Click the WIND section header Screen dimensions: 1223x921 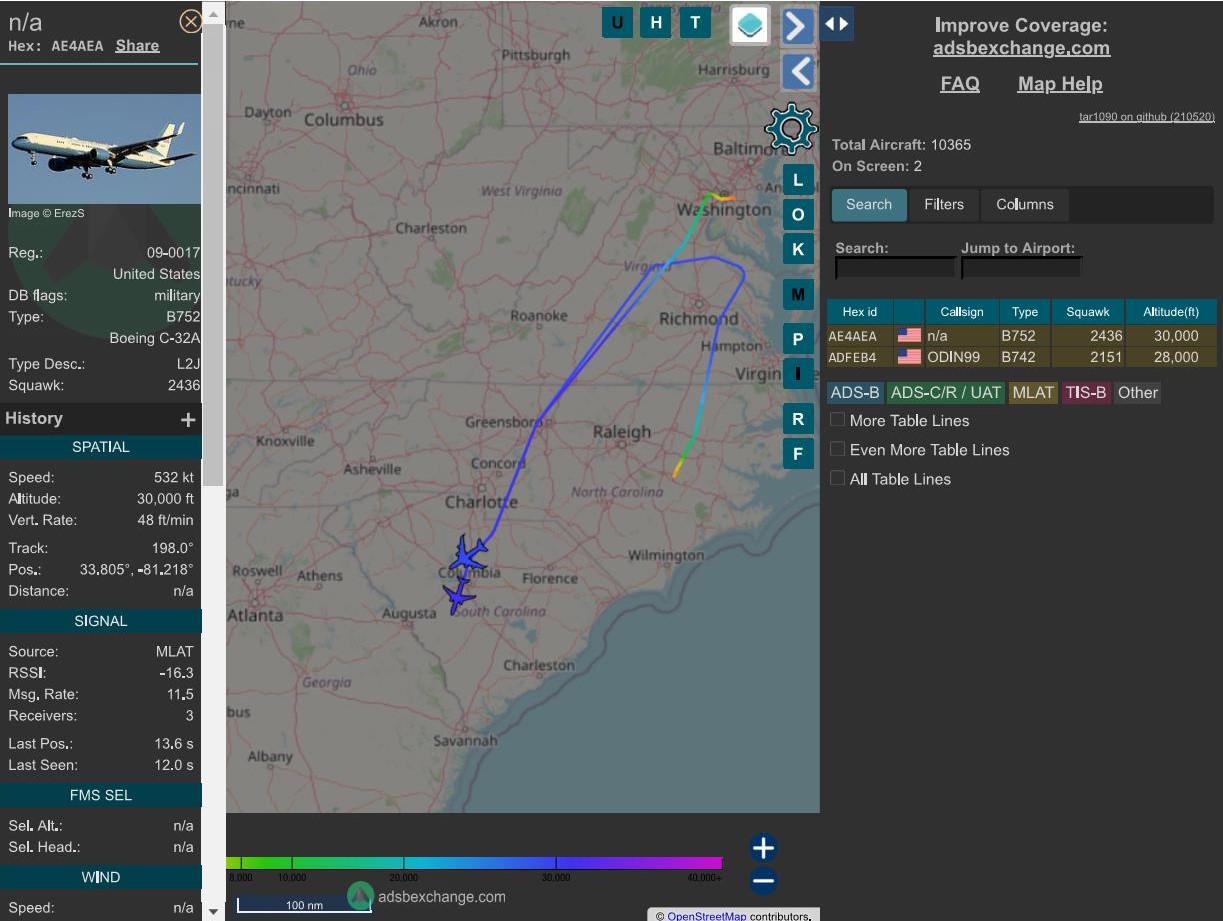tap(101, 877)
